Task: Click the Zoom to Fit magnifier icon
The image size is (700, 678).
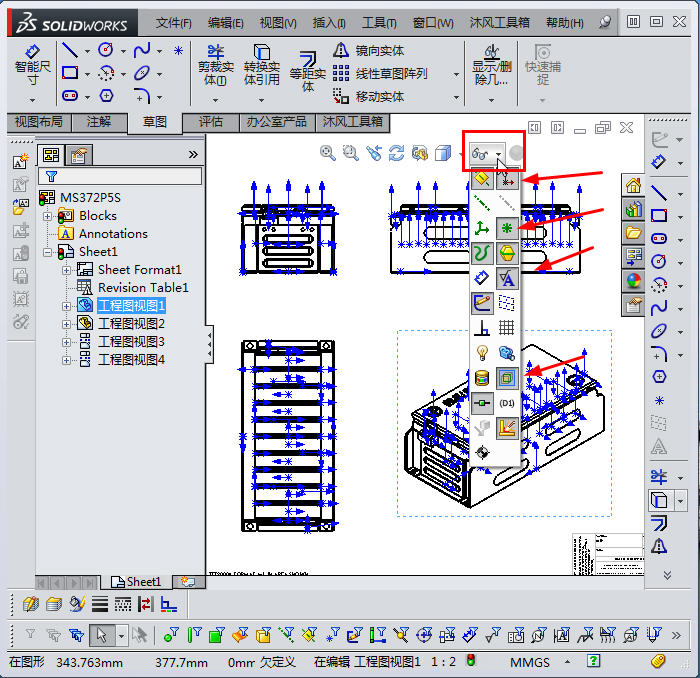Action: (x=327, y=153)
